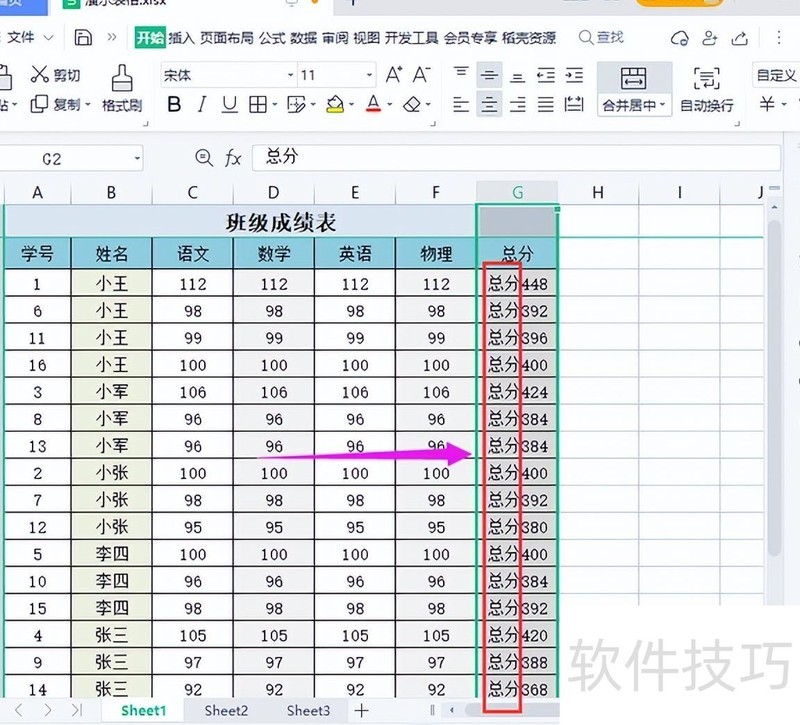Image resolution: width=800 pixels, height=725 pixels.
Task: Click the 查找 search button
Action: [x=601, y=37]
